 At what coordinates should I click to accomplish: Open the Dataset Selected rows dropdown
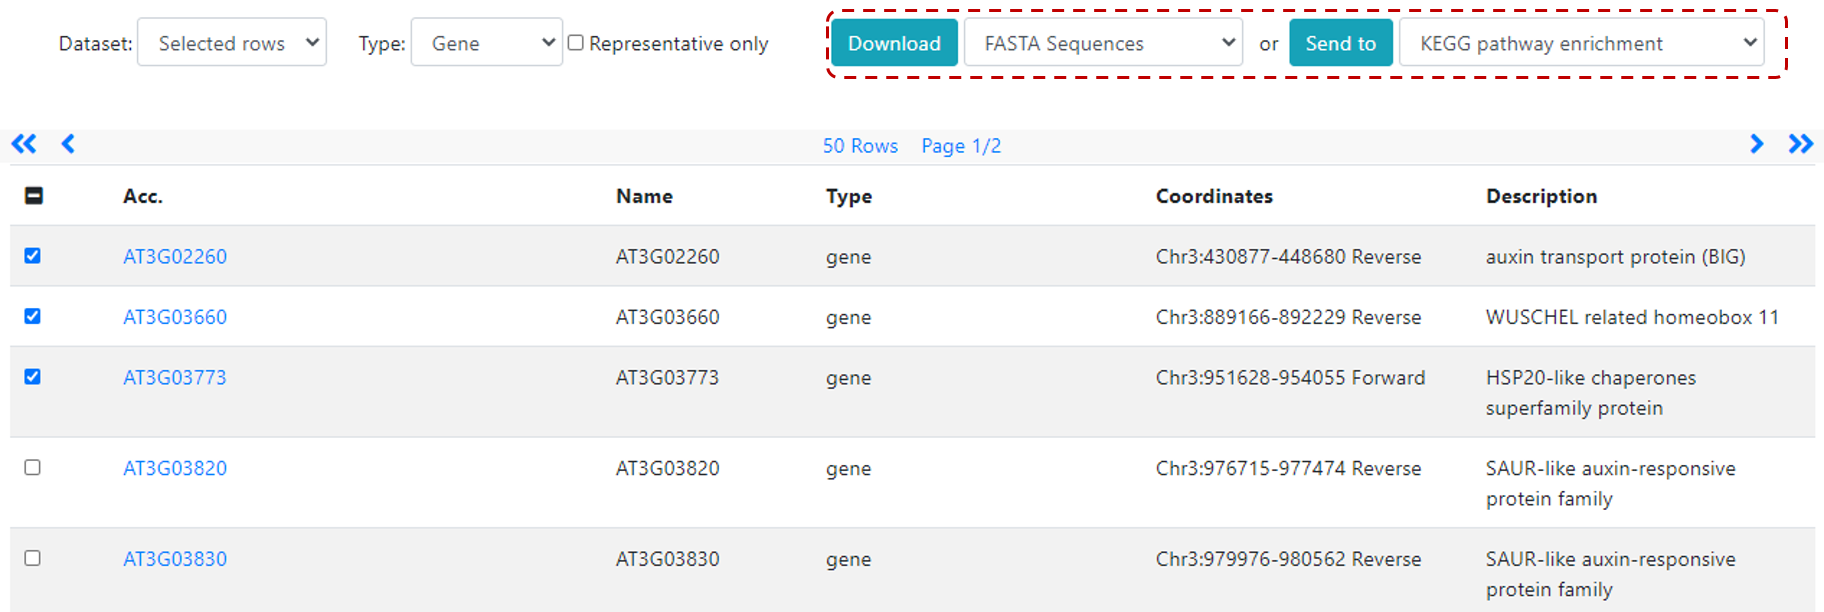232,43
